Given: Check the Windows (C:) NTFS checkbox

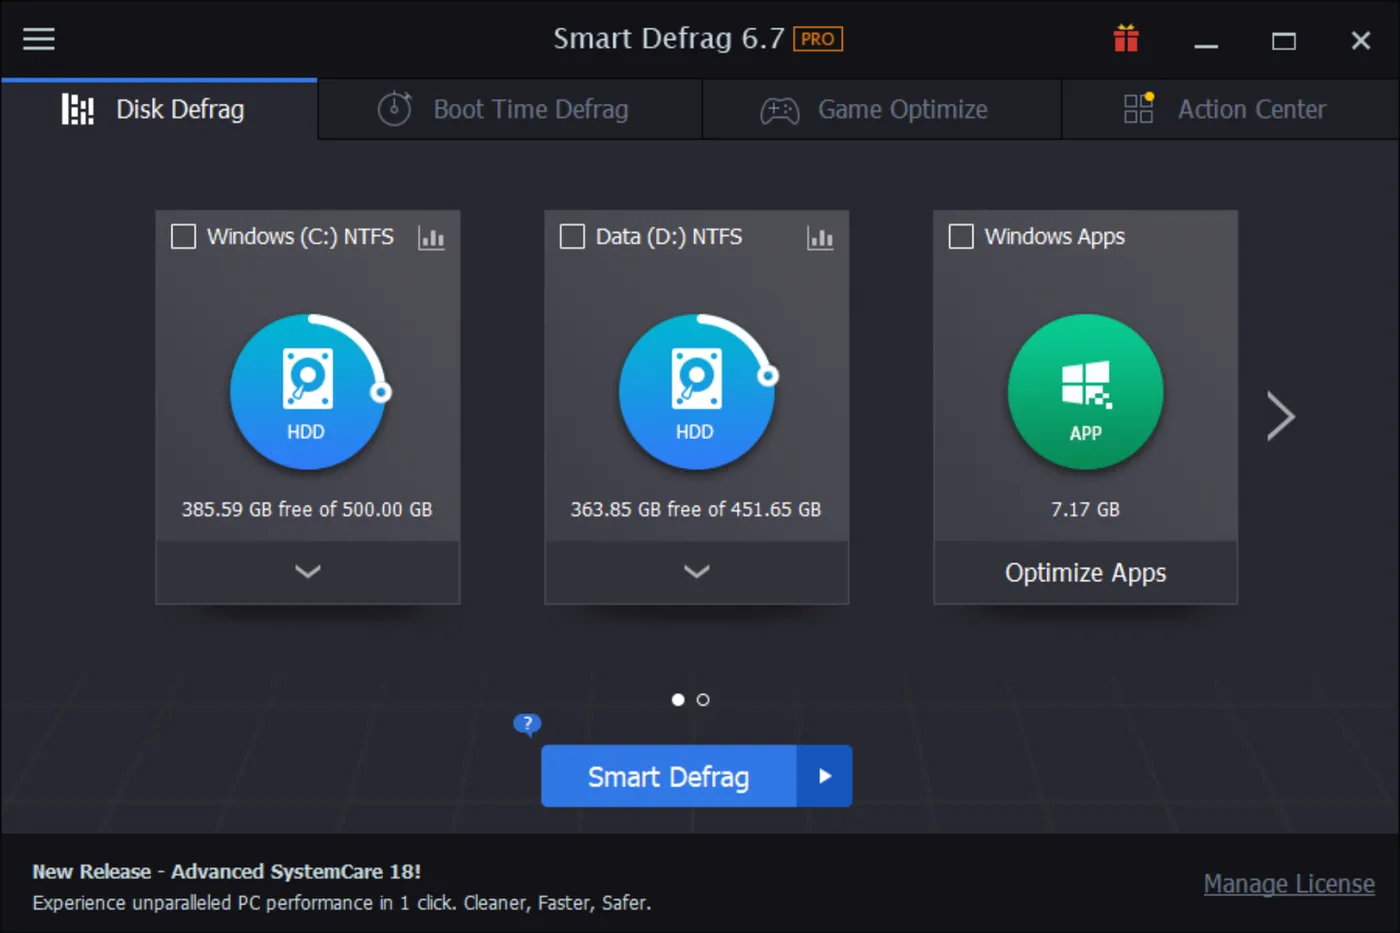Looking at the screenshot, I should tap(183, 237).
